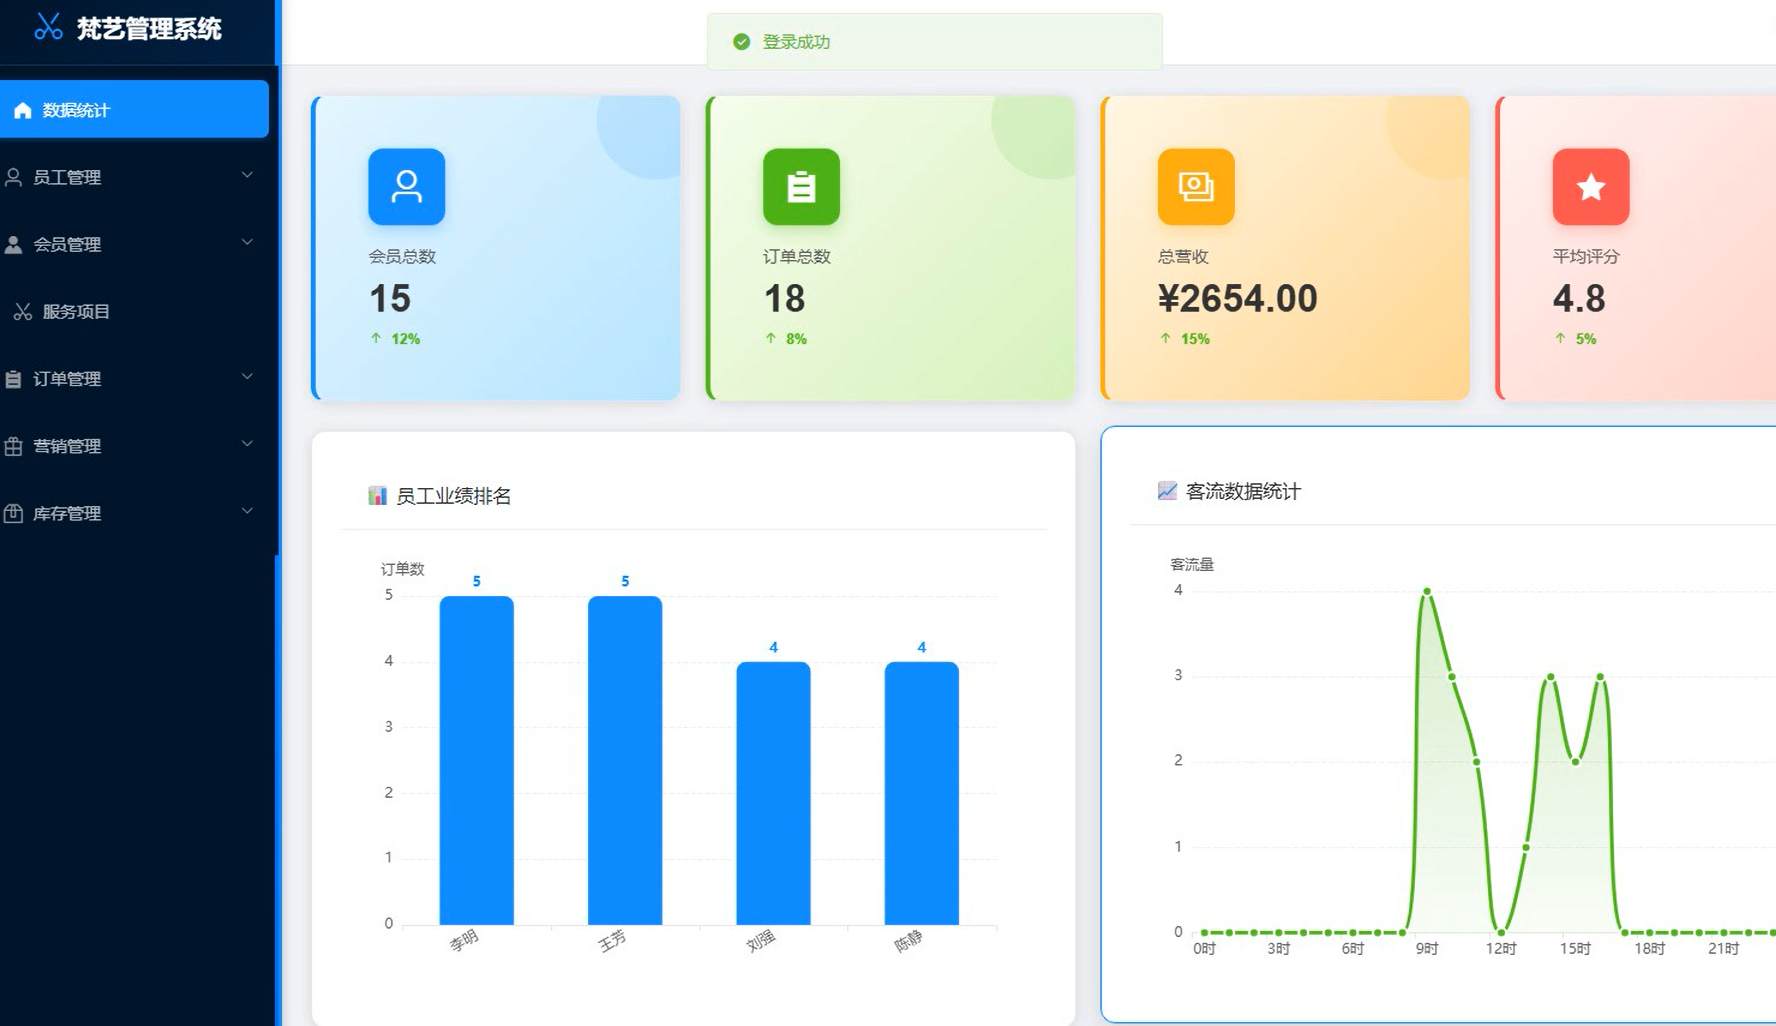Click the 订单数 axis title
This screenshot has width=1776, height=1026.
pyautogui.click(x=403, y=569)
